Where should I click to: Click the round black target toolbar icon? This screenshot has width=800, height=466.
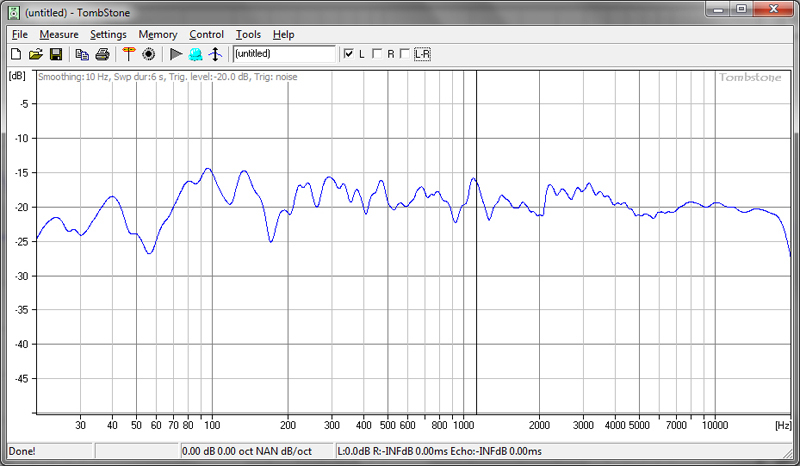149,54
